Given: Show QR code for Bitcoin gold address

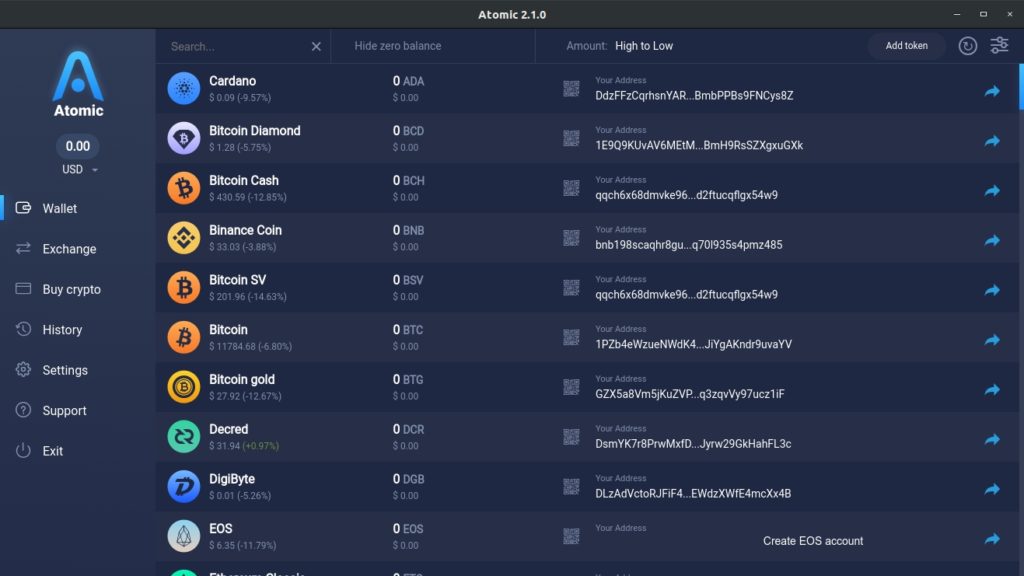Looking at the screenshot, I should pos(571,387).
